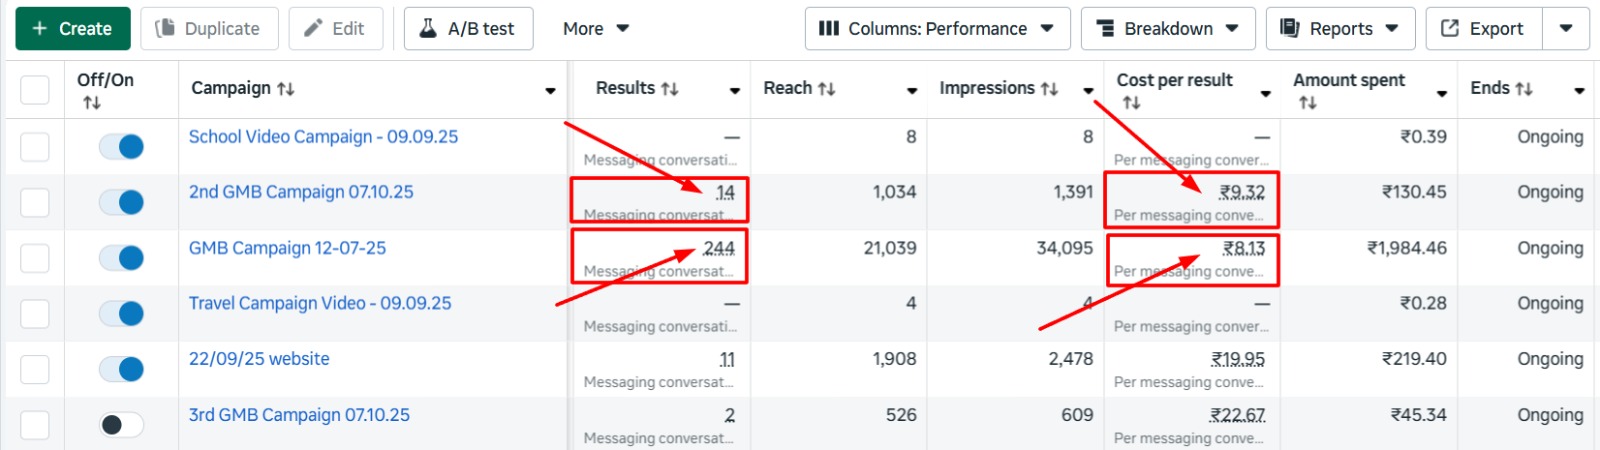Open the Reports menu
1600x450 pixels.
coord(1340,29)
